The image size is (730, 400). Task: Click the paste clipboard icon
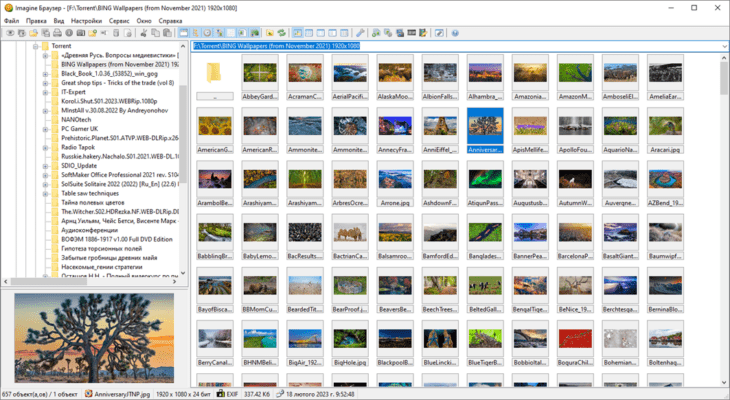pos(167,33)
